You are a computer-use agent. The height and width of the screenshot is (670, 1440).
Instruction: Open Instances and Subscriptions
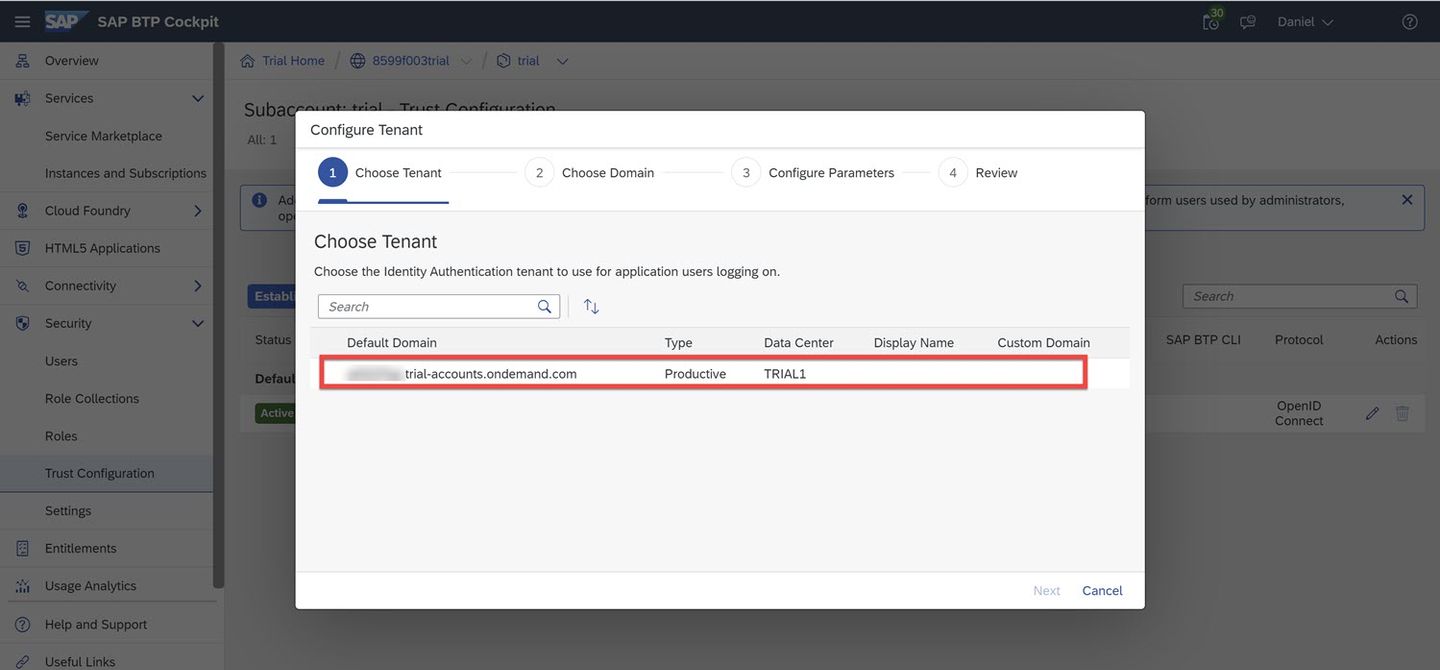coord(126,173)
